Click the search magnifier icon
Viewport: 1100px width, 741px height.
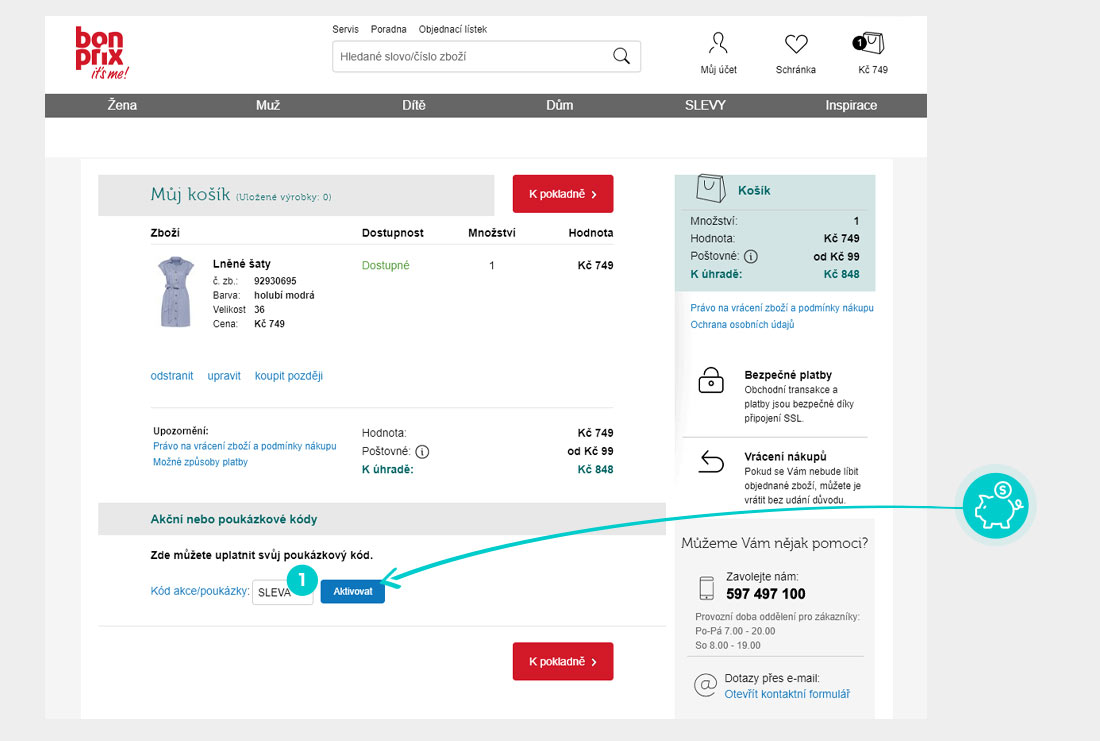tap(621, 56)
